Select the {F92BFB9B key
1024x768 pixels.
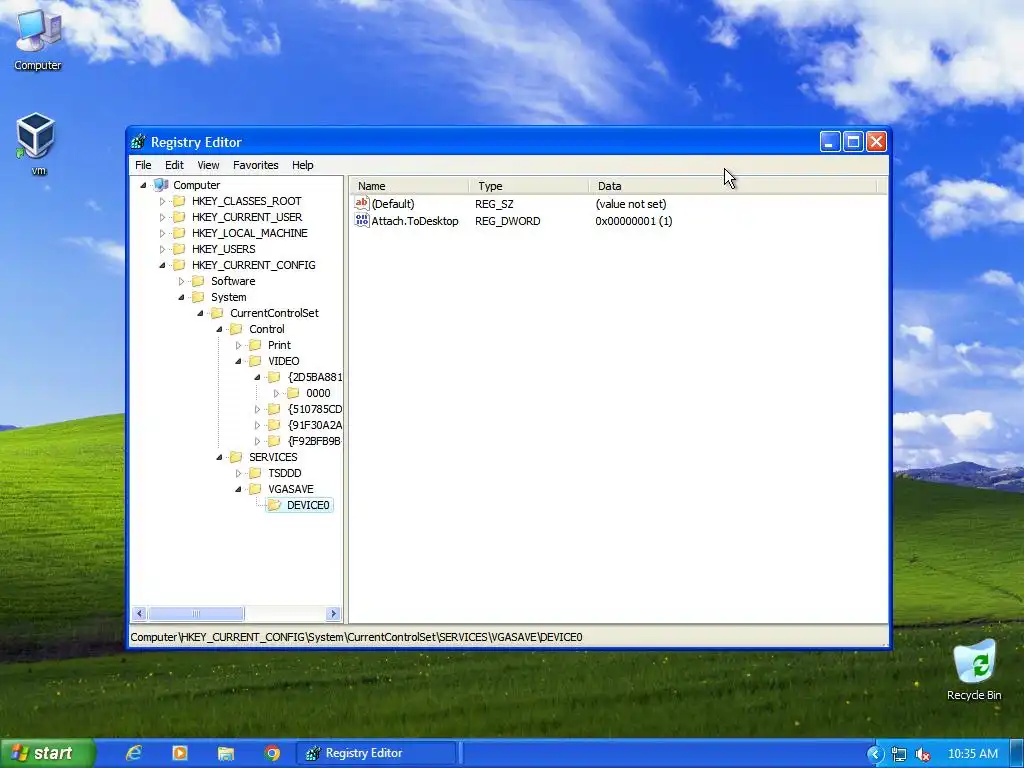pos(315,441)
